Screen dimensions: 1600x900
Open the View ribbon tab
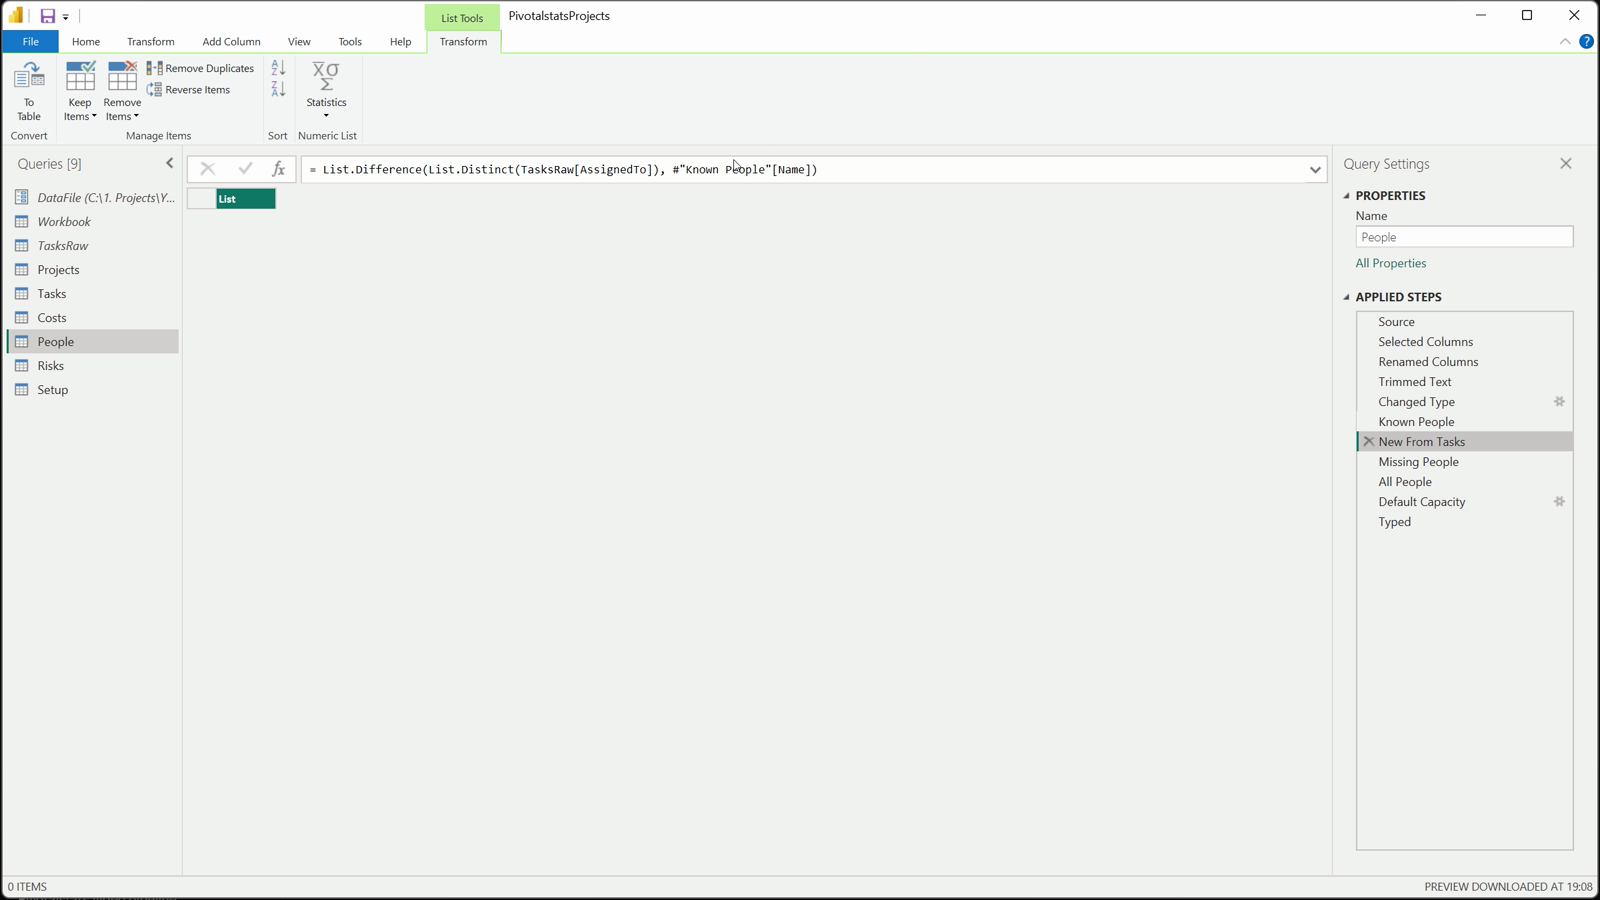pos(299,41)
